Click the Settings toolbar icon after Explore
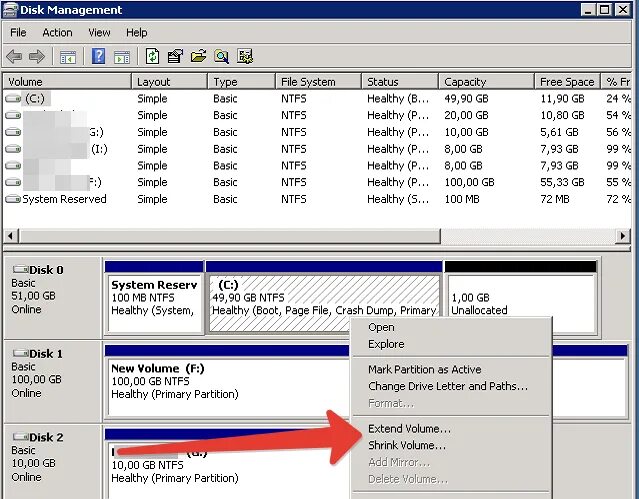 coord(245,56)
